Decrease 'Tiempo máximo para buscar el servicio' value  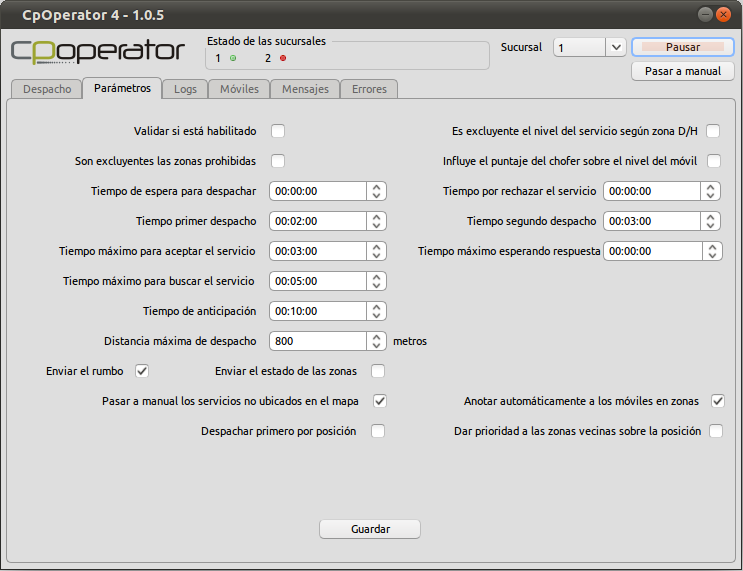point(376,285)
